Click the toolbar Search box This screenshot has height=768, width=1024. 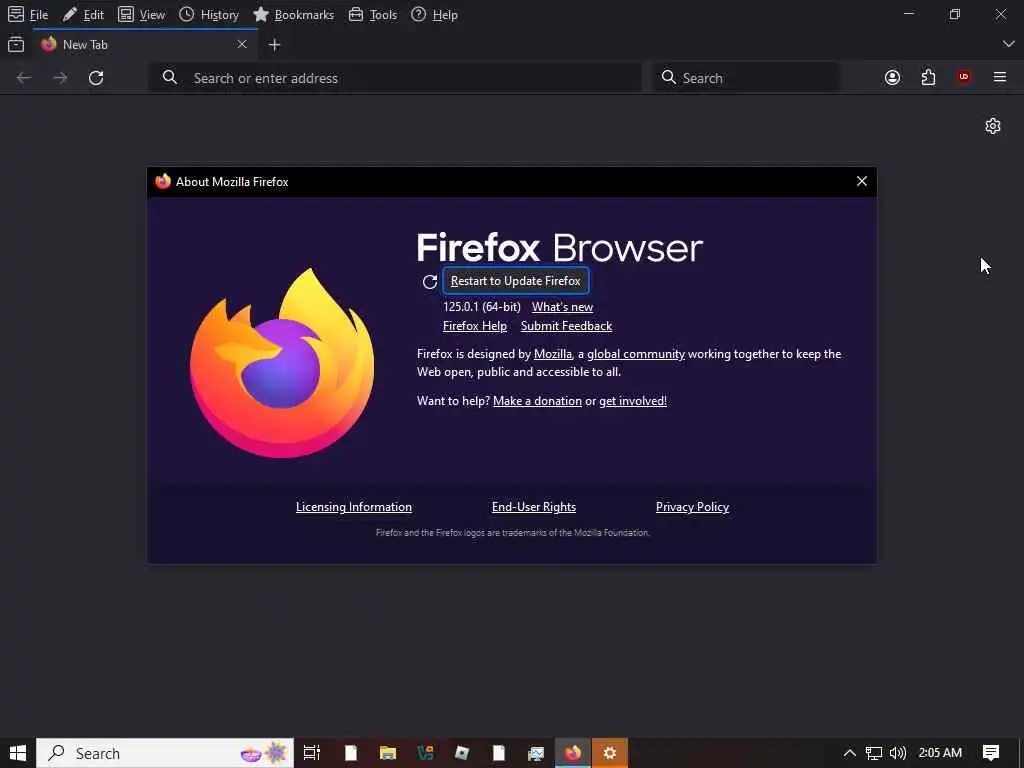[746, 78]
